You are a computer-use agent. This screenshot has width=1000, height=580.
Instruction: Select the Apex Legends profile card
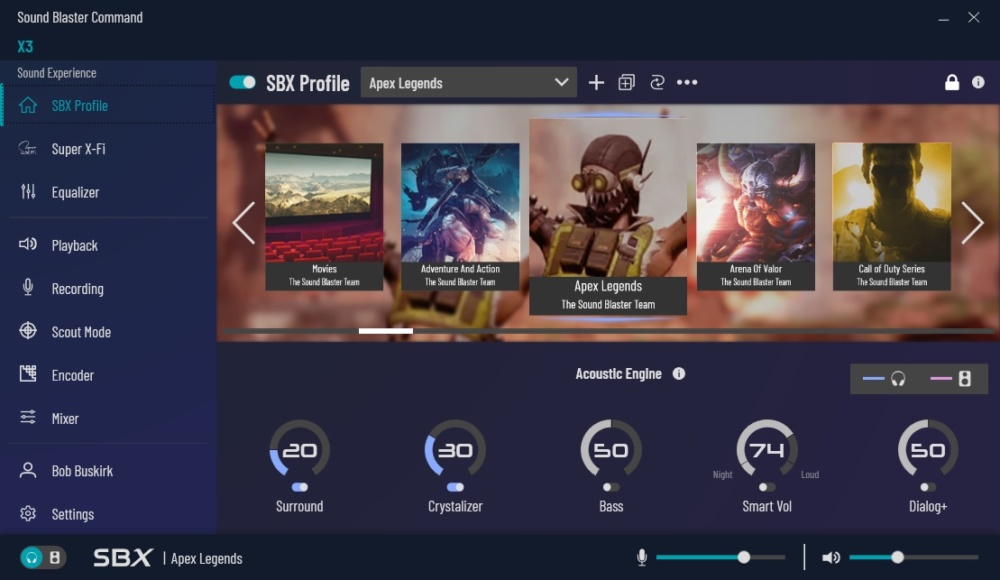tap(608, 217)
